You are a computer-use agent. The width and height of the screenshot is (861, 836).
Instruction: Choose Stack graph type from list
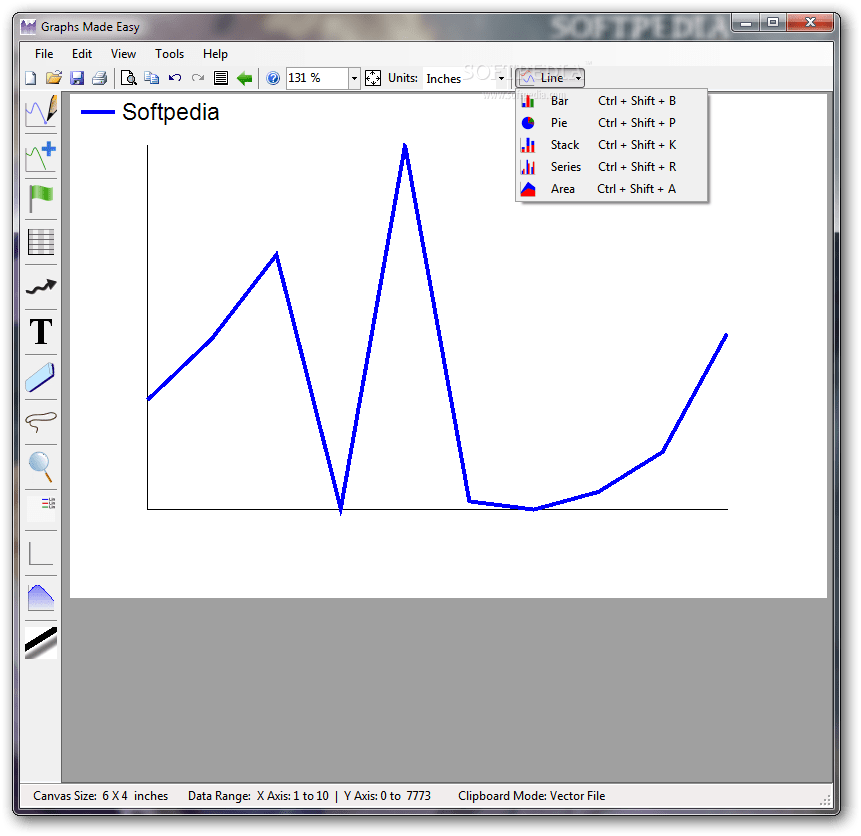tap(611, 145)
